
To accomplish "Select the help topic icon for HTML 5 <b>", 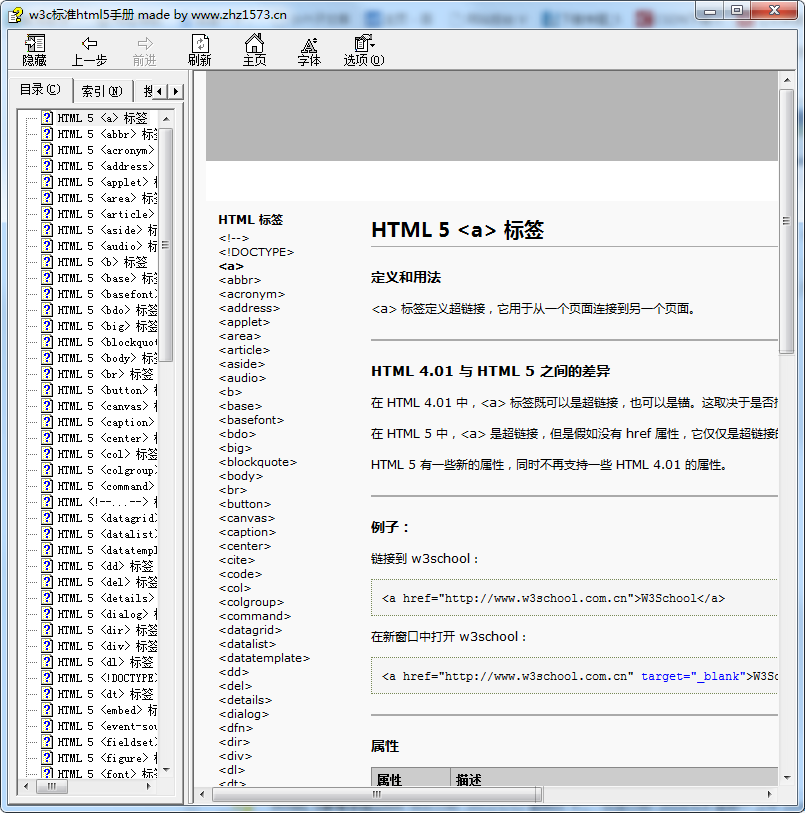I will [47, 262].
